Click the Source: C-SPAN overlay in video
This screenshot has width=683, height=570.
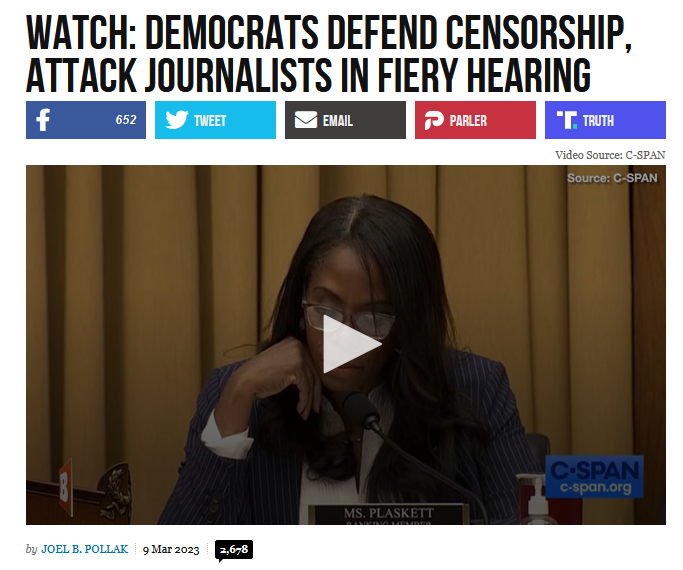pos(612,178)
